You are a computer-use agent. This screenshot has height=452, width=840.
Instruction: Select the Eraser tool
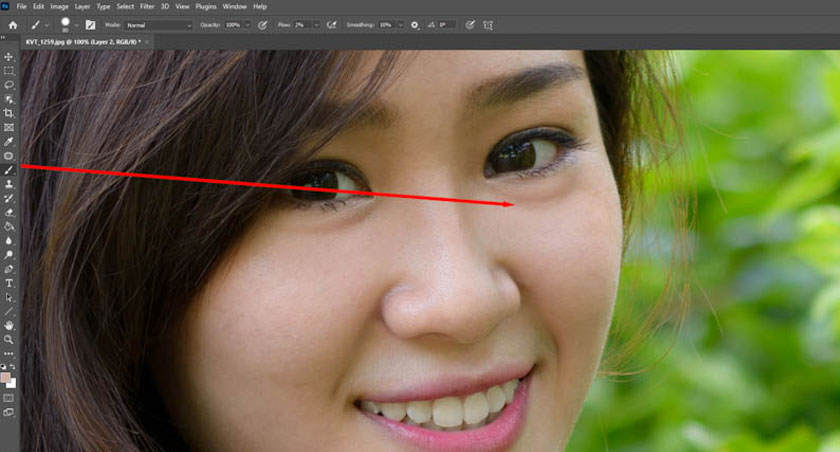[x=9, y=213]
